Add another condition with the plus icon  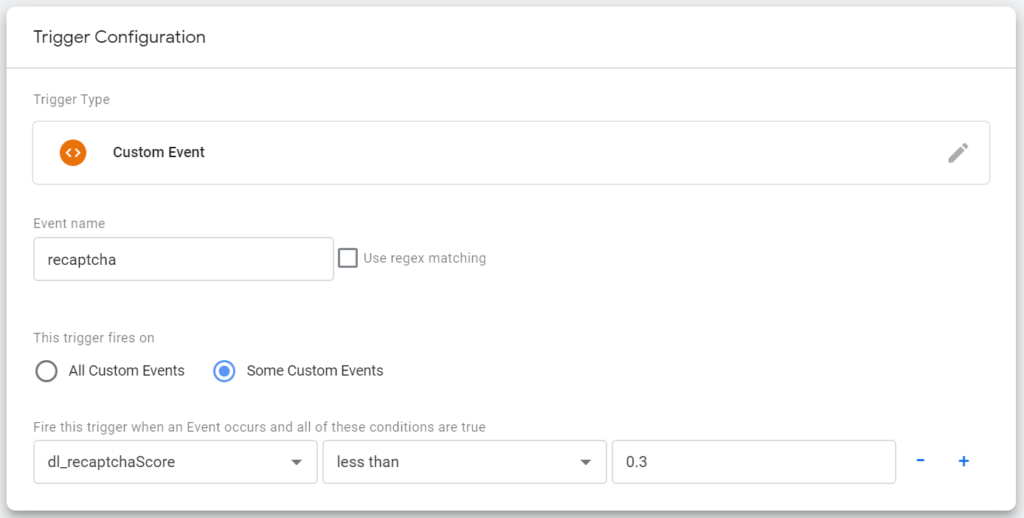[x=963, y=461]
